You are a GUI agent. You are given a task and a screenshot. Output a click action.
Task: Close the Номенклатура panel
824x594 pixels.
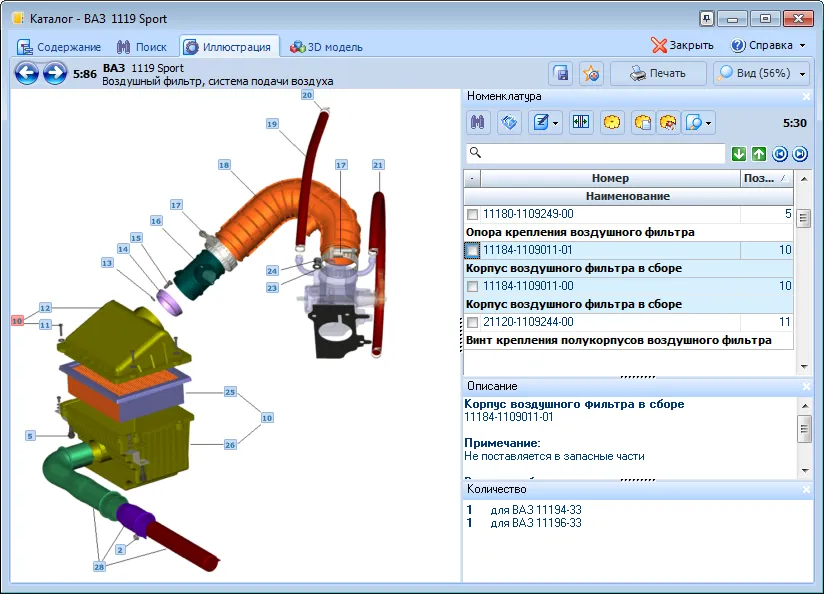click(x=807, y=97)
